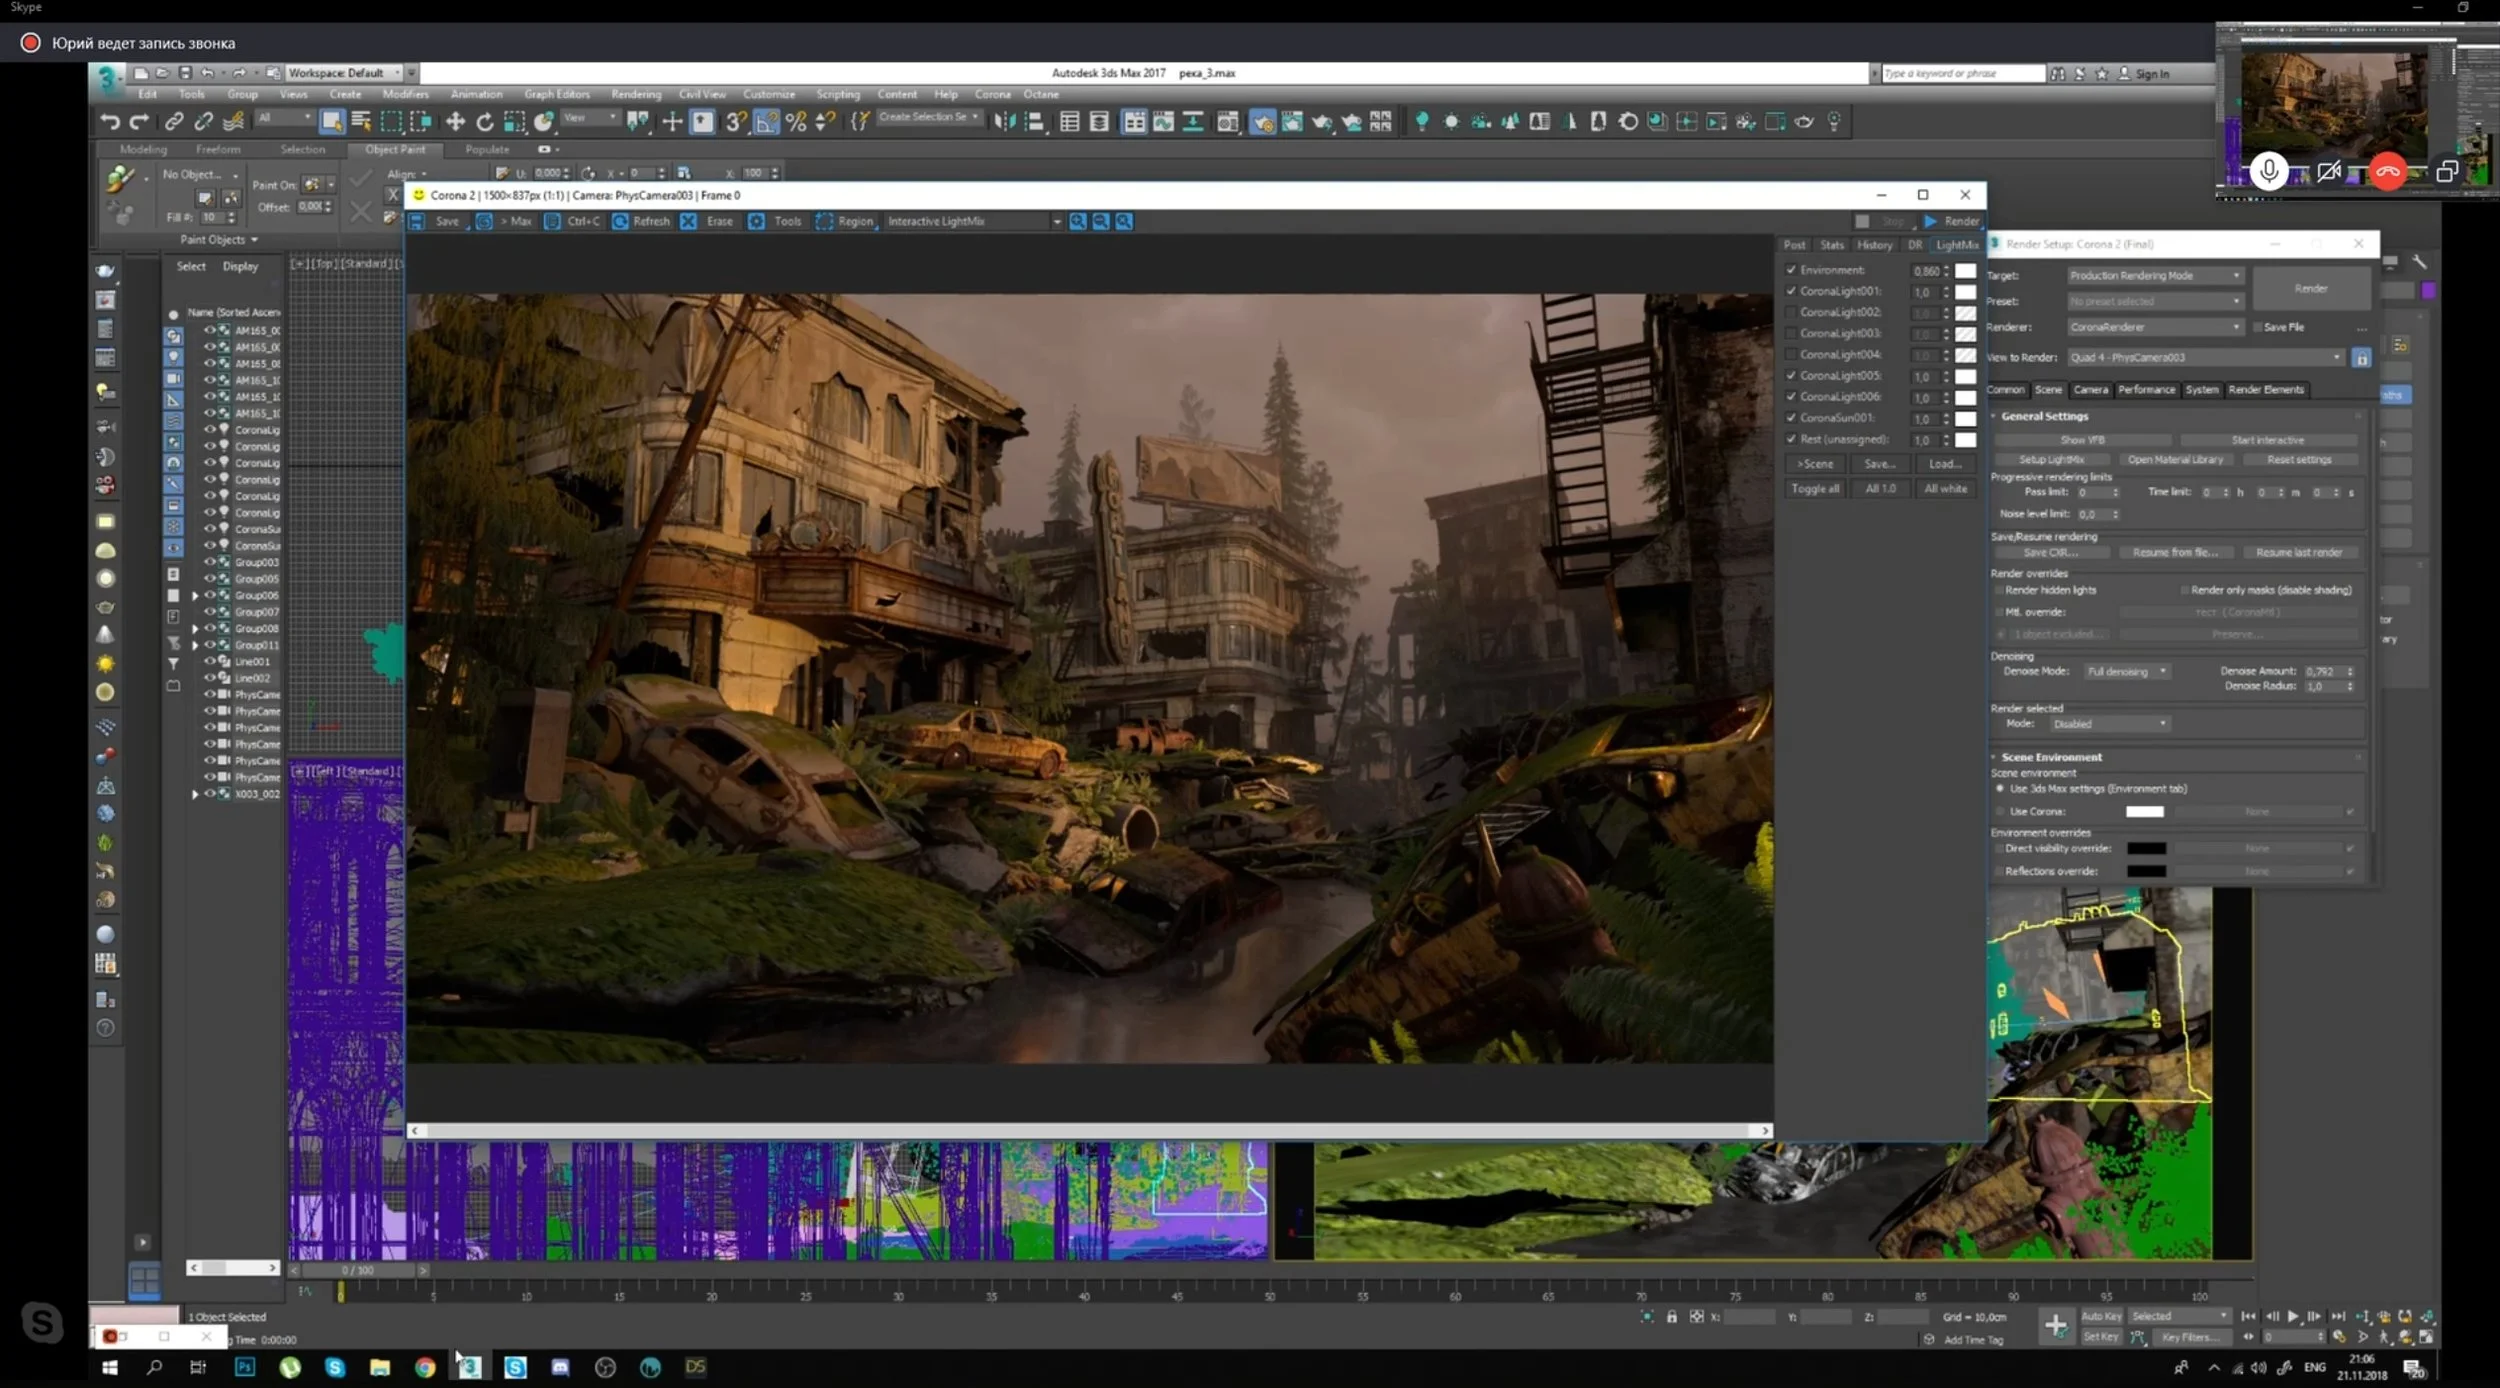
Task: Uncheck the CoronaSun001 checkbox
Action: pos(1791,418)
